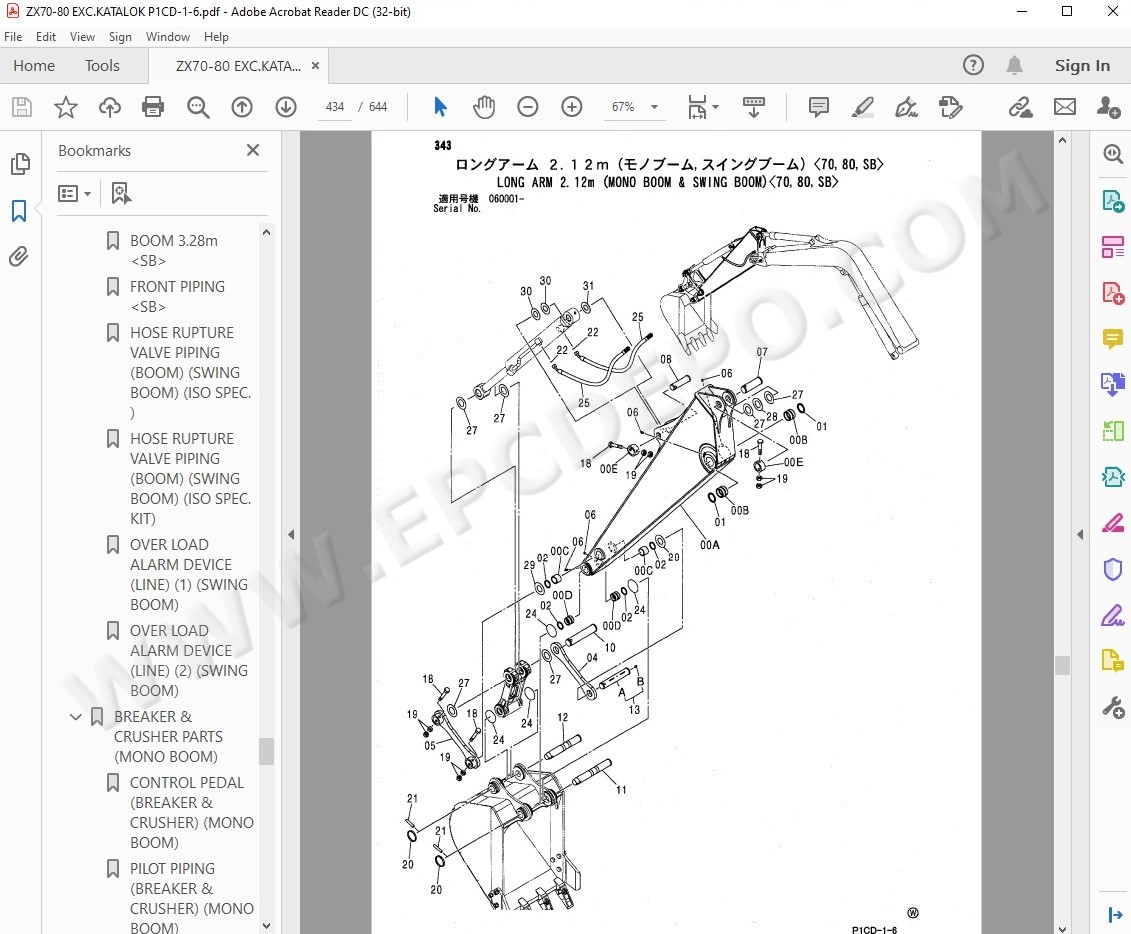Open the File menu
This screenshot has width=1131, height=934.
(x=13, y=37)
